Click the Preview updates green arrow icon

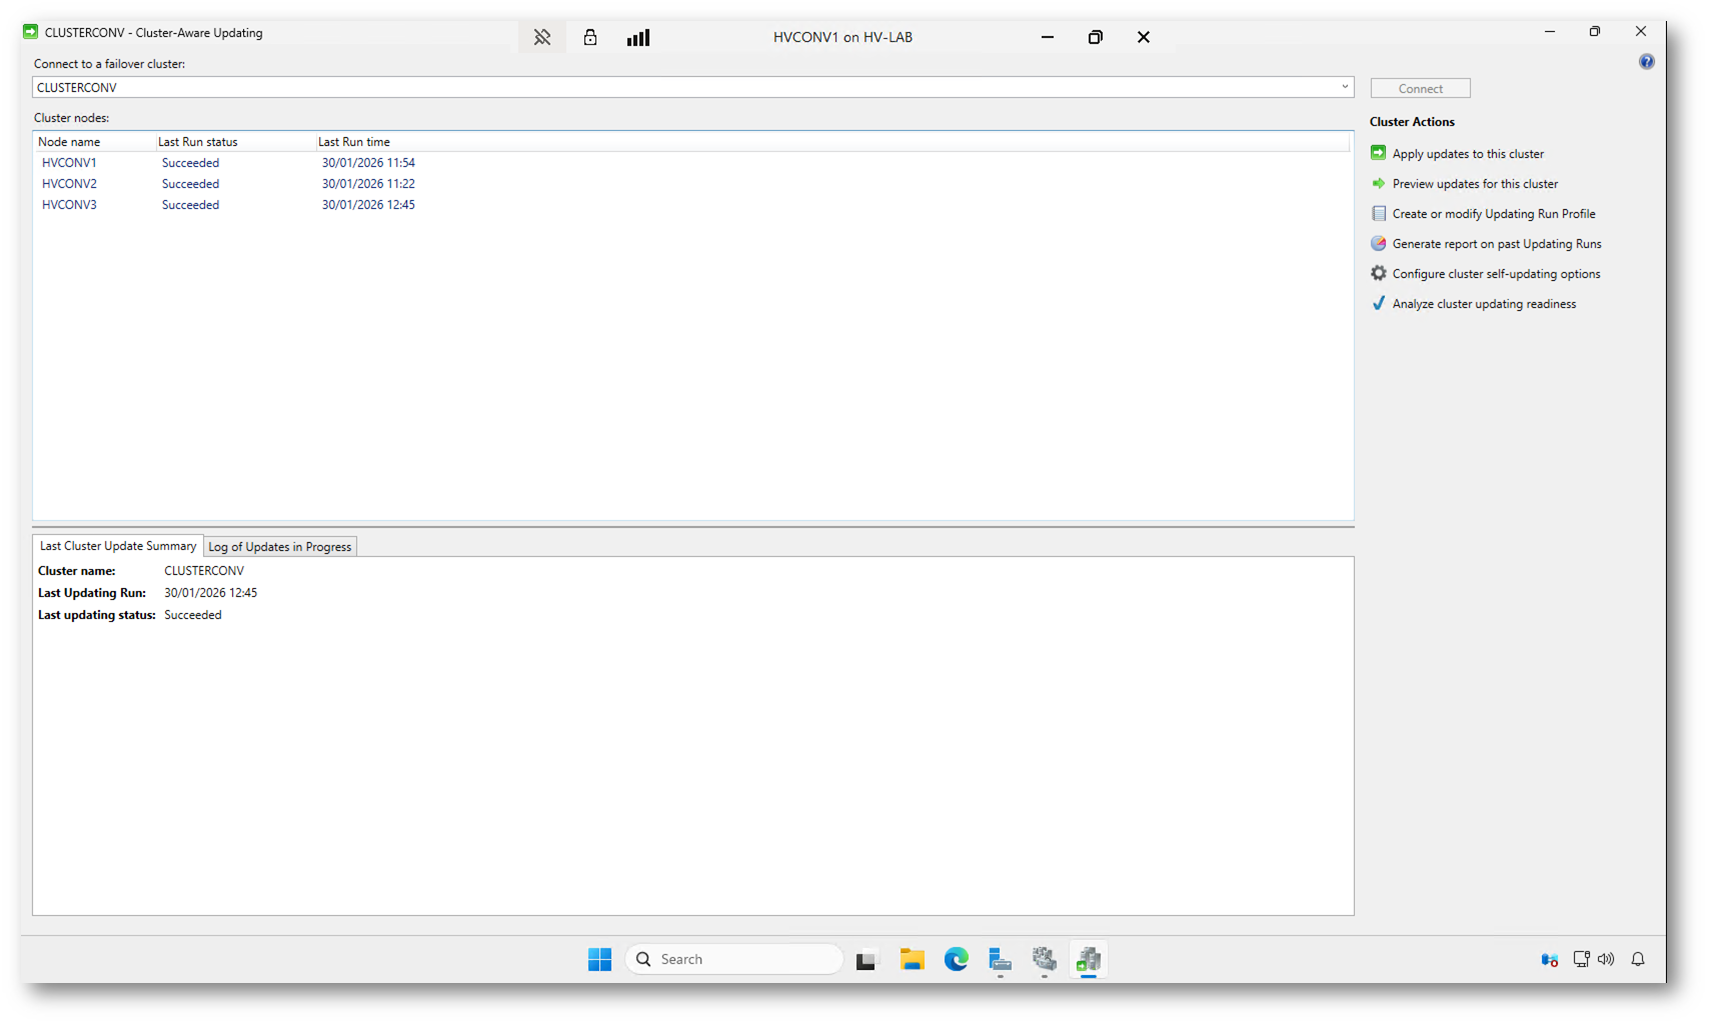[x=1378, y=183]
